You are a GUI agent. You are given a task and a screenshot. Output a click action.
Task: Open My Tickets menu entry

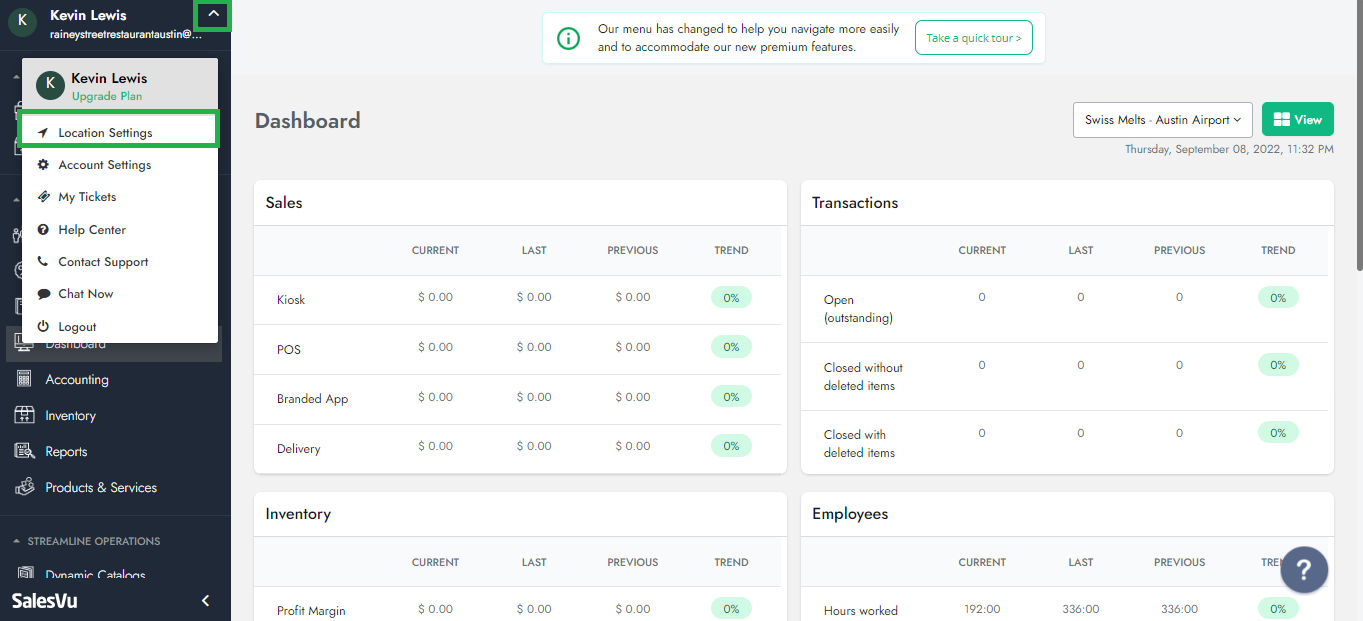[87, 197]
